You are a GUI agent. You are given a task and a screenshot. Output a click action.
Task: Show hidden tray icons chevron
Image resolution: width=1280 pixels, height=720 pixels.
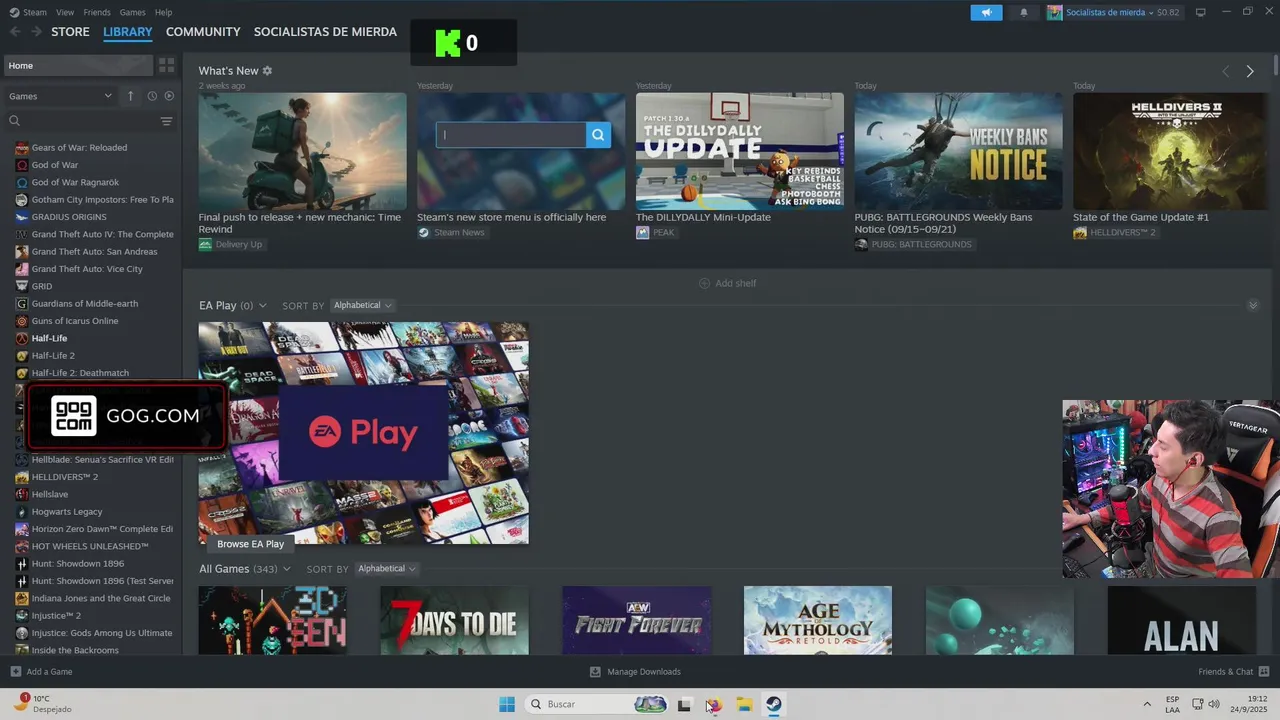[1147, 704]
